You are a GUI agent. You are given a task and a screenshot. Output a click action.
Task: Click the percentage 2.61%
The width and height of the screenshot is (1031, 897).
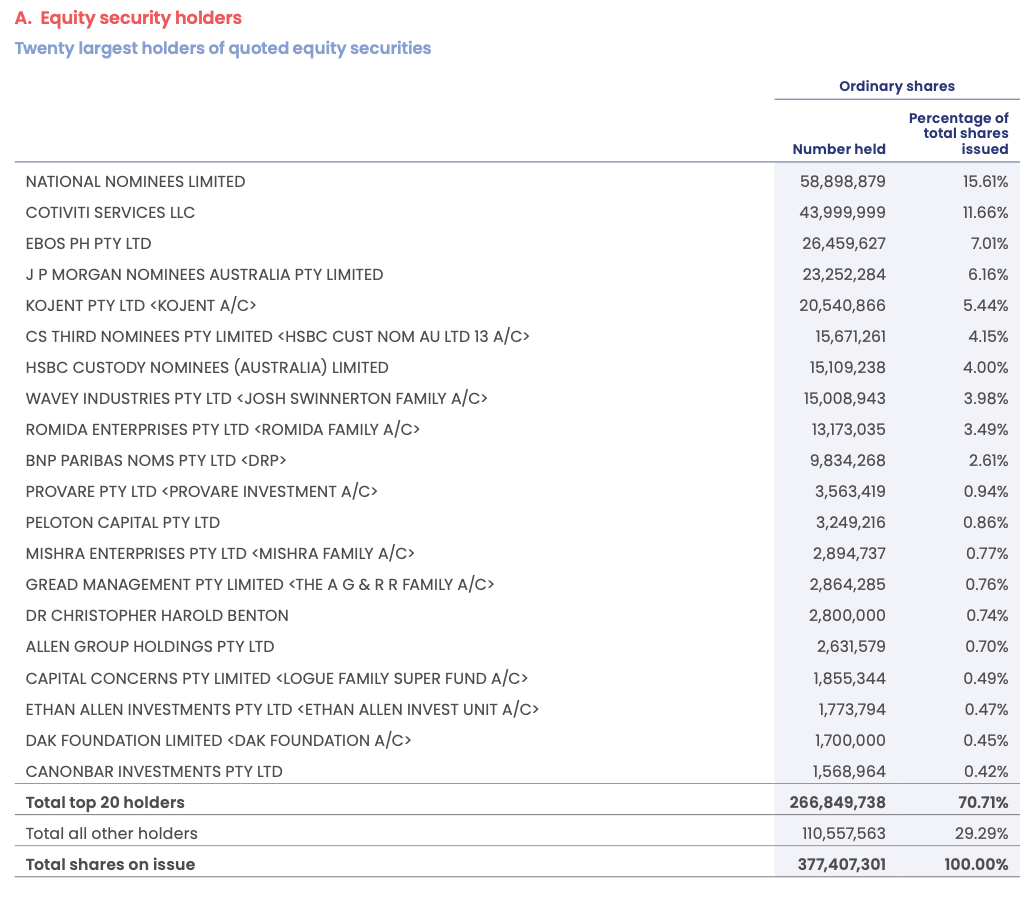pyautogui.click(x=989, y=460)
